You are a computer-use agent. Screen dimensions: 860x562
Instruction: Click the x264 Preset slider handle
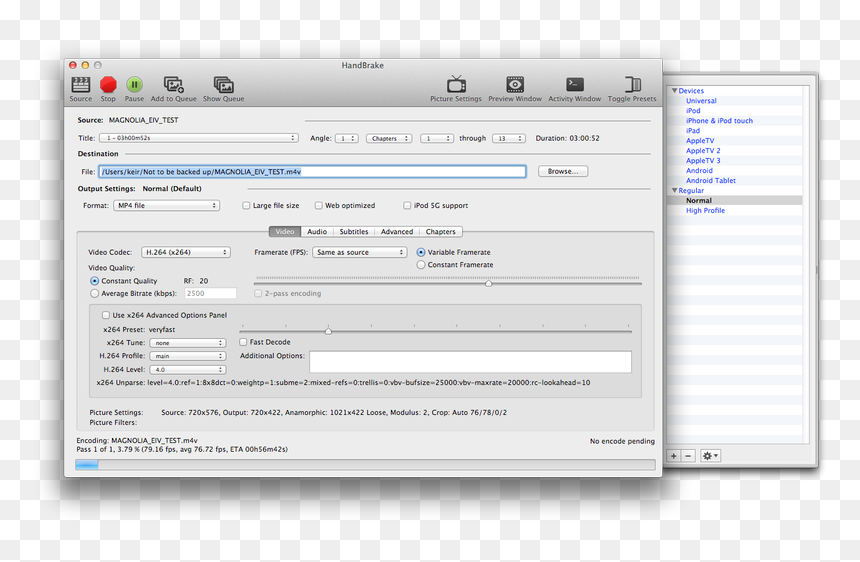point(328,331)
